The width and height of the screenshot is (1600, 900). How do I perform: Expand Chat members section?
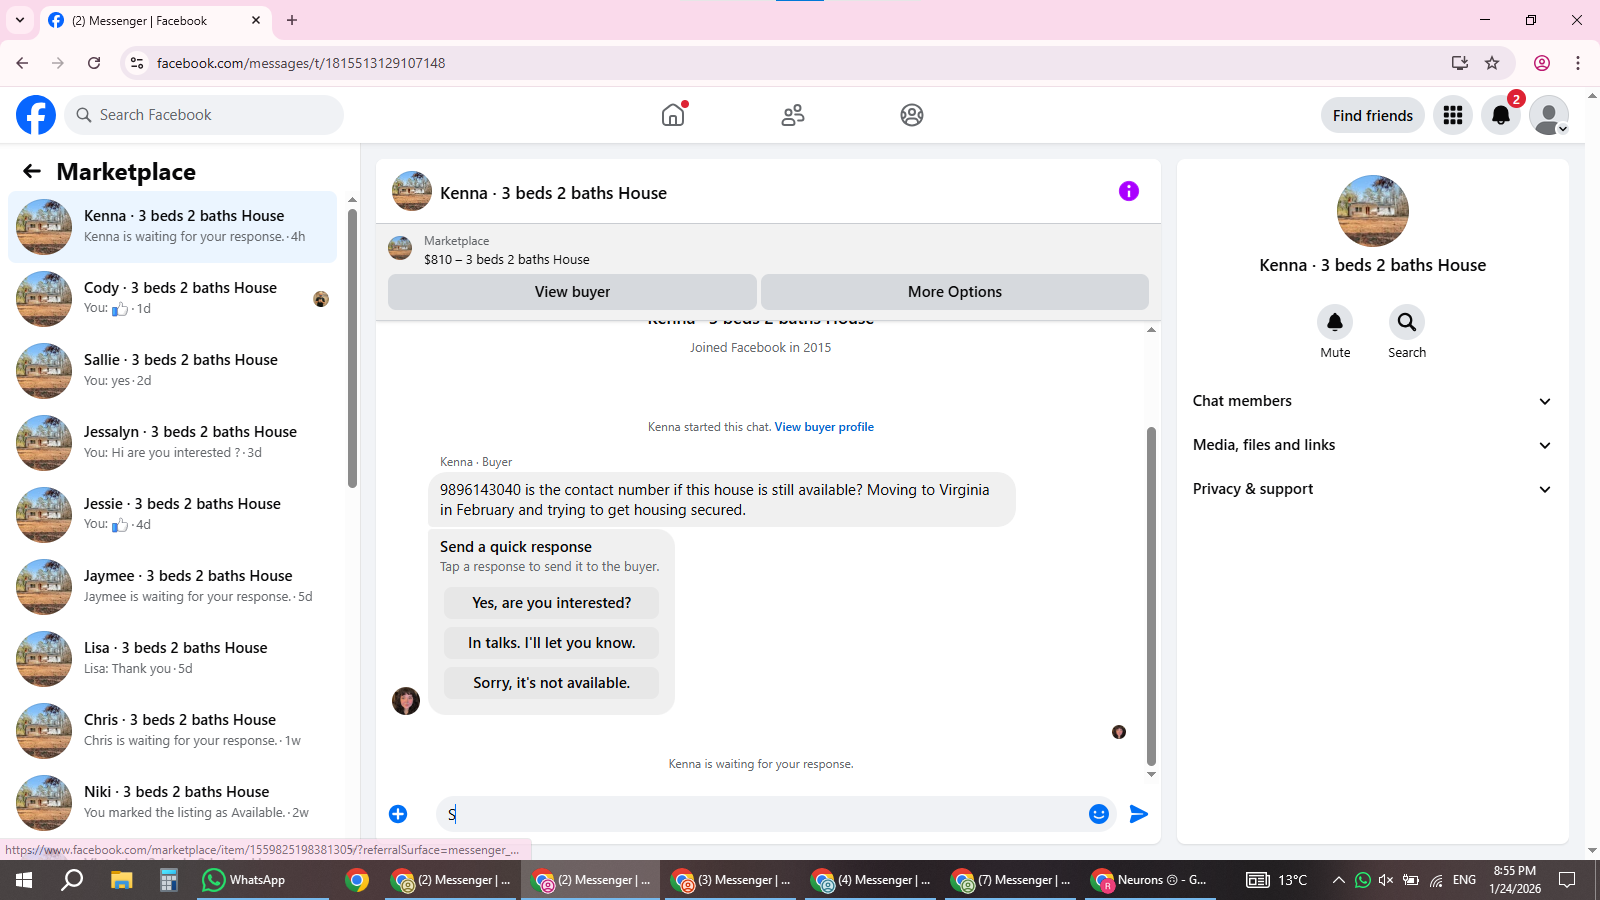(x=1372, y=401)
